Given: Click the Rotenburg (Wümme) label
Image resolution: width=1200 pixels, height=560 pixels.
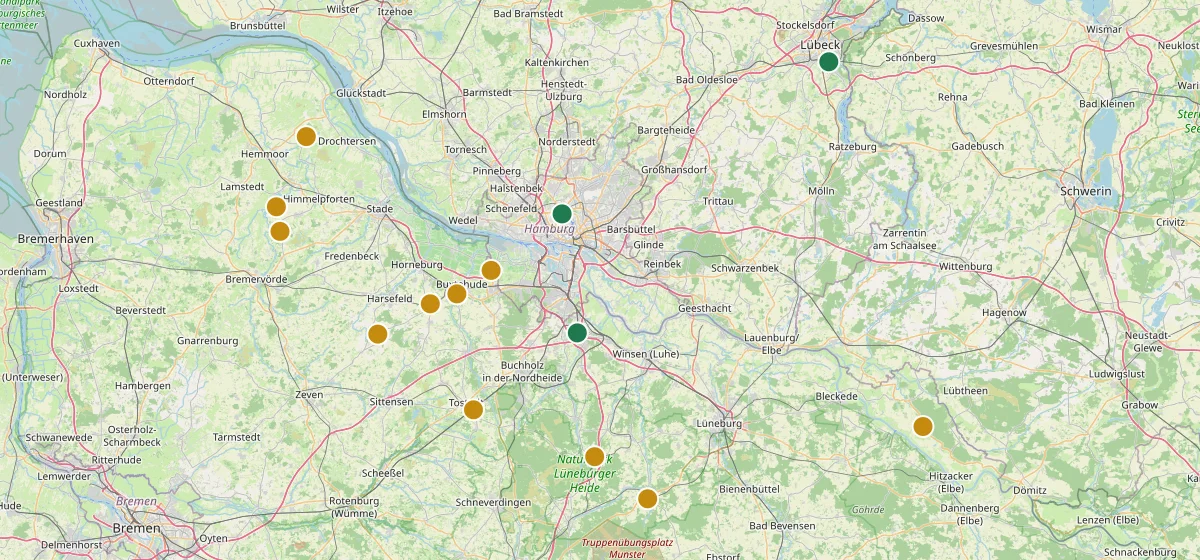Looking at the screenshot, I should (355, 506).
